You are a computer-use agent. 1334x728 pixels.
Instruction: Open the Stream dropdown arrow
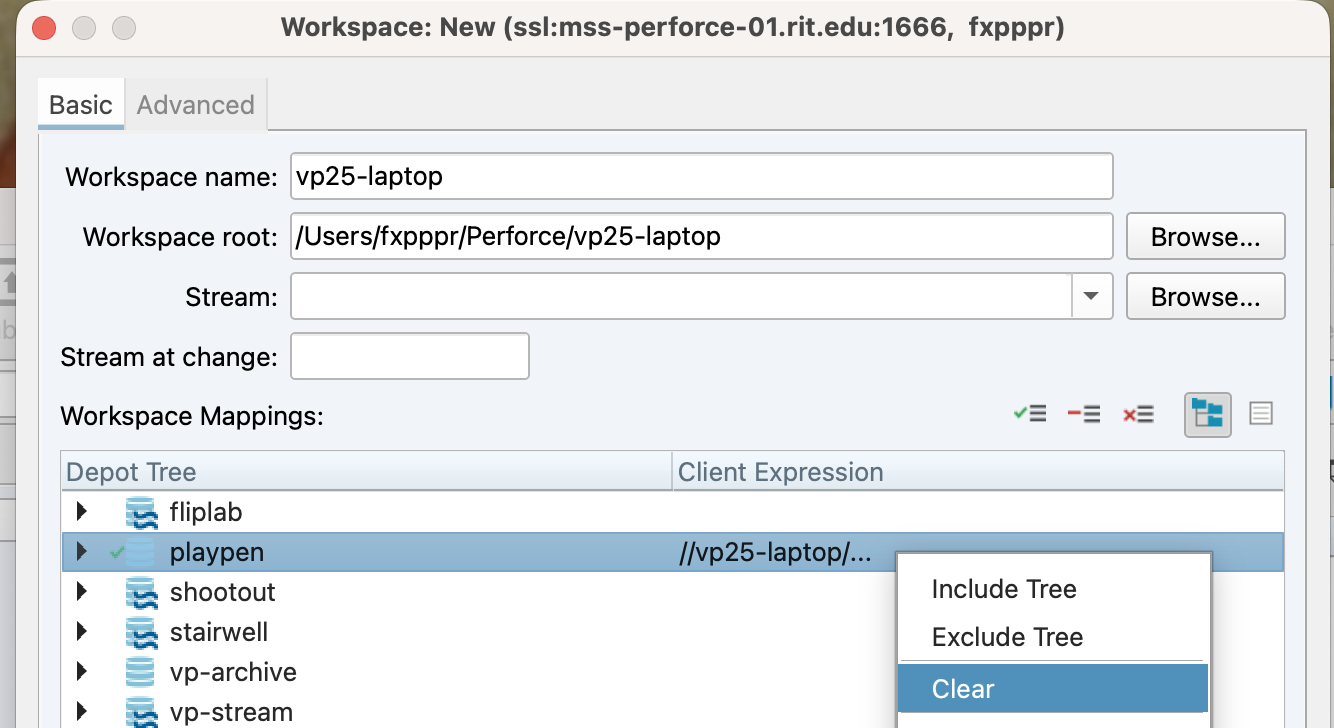point(1092,297)
